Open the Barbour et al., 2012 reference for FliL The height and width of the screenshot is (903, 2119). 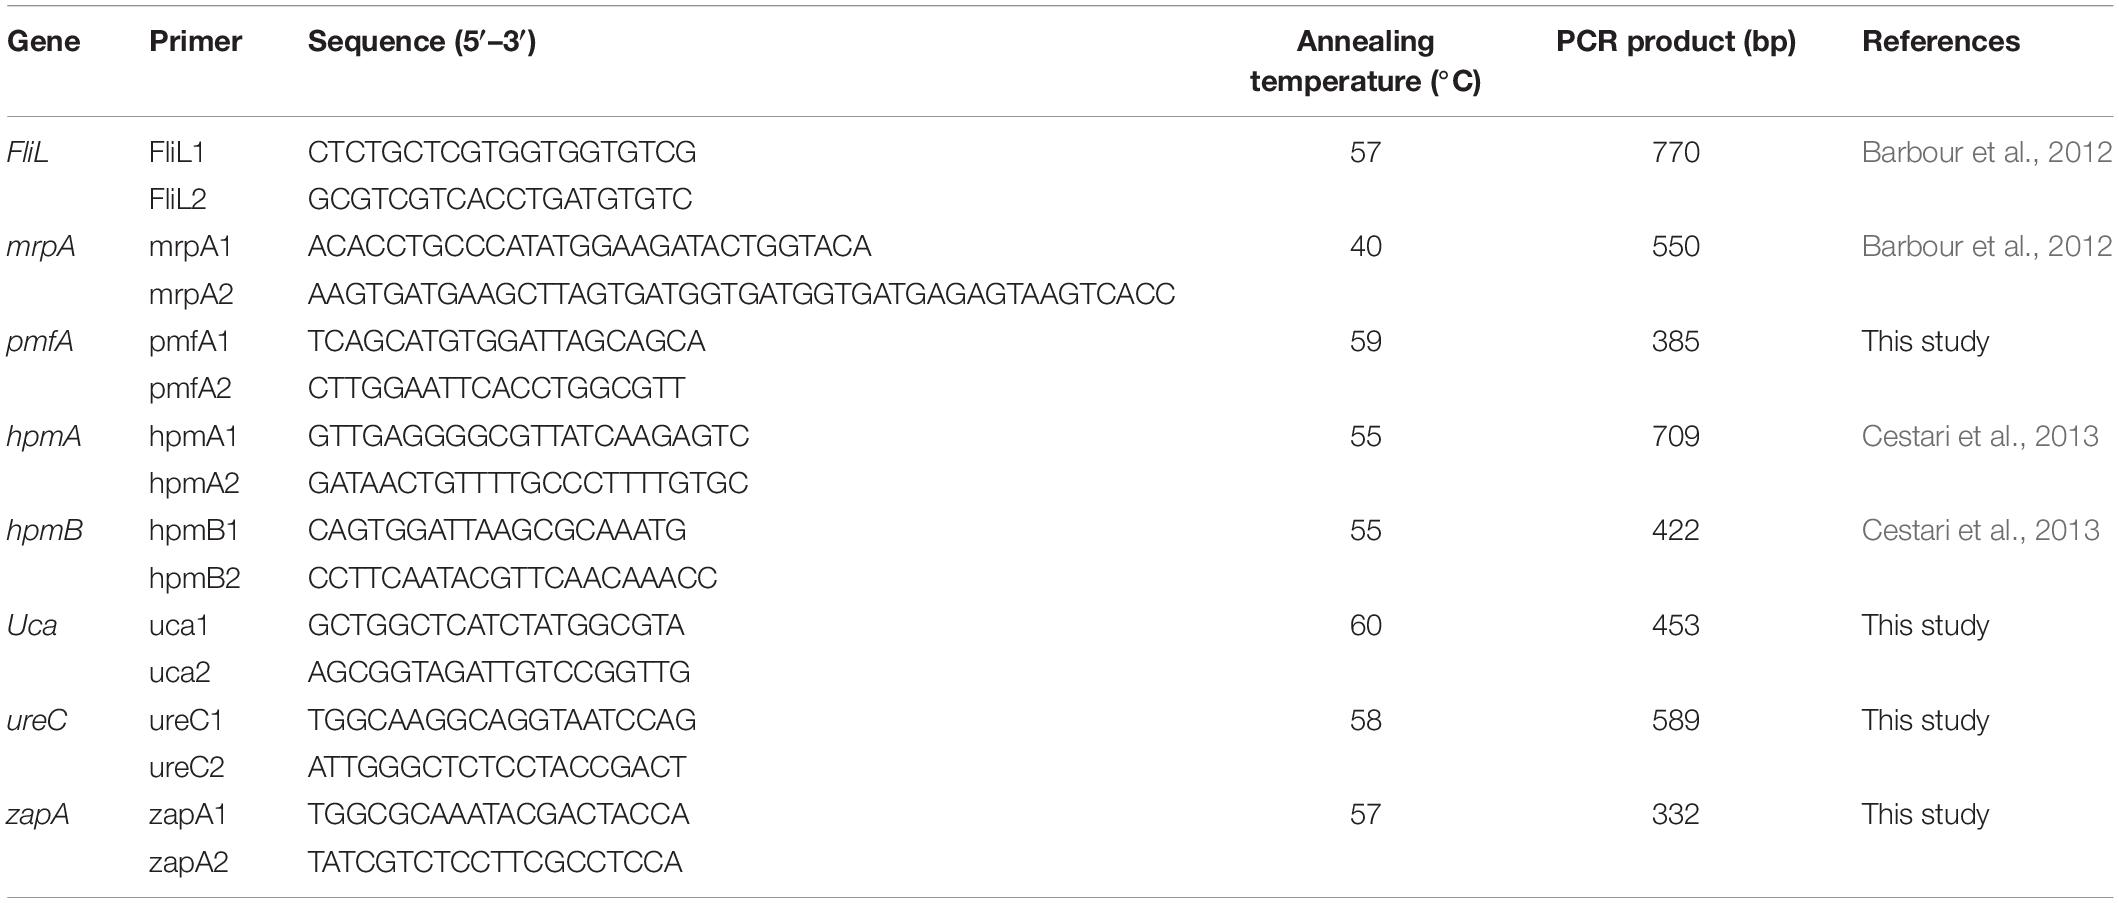point(1986,152)
